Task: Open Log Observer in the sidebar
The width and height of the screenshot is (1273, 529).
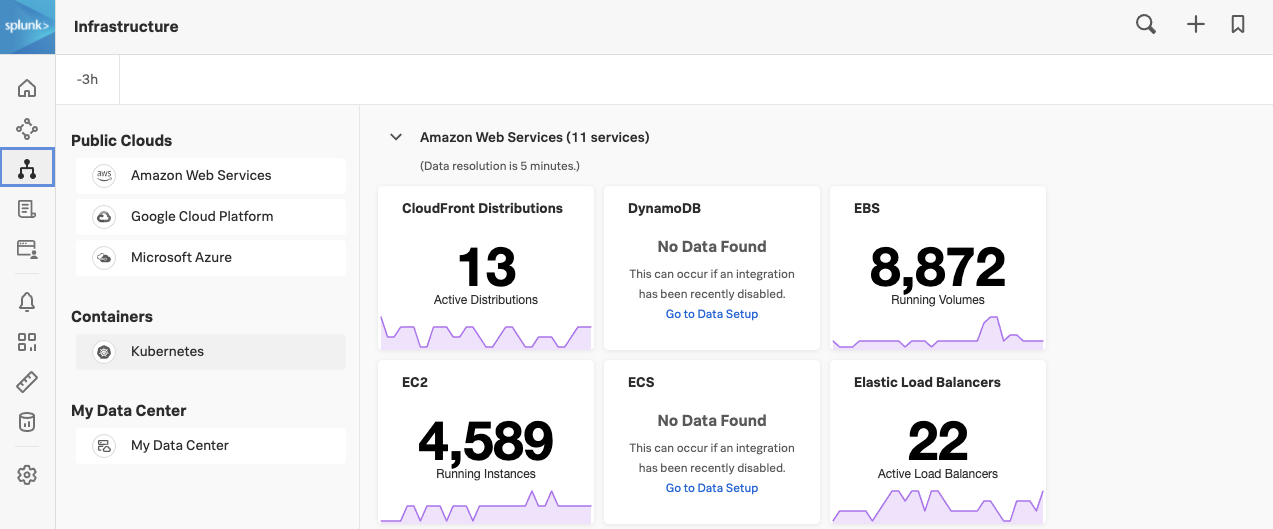Action: pyautogui.click(x=27, y=209)
